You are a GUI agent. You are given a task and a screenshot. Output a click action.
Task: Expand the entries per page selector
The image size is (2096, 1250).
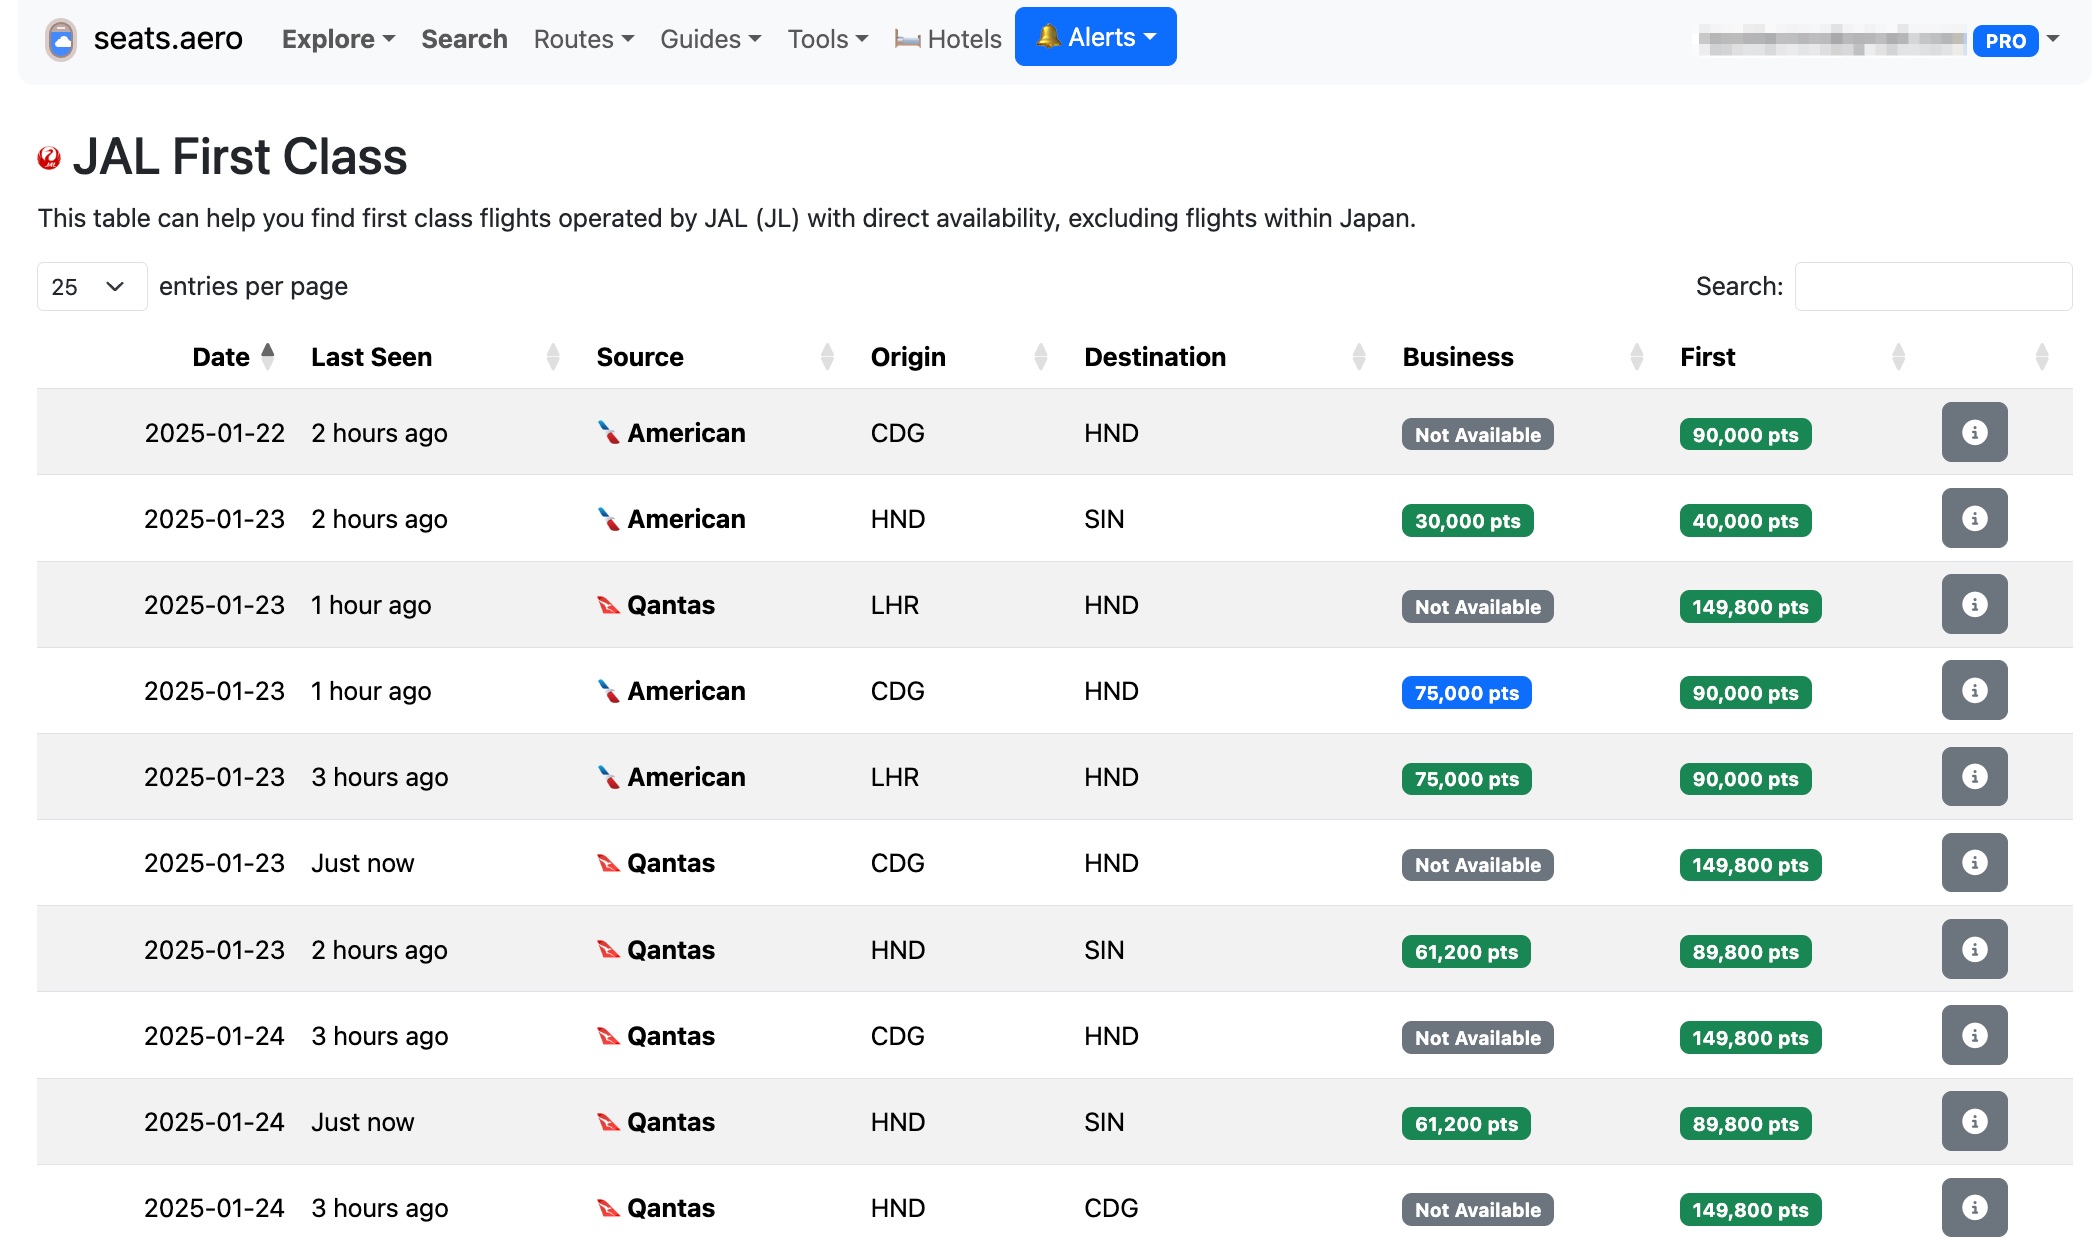91,286
